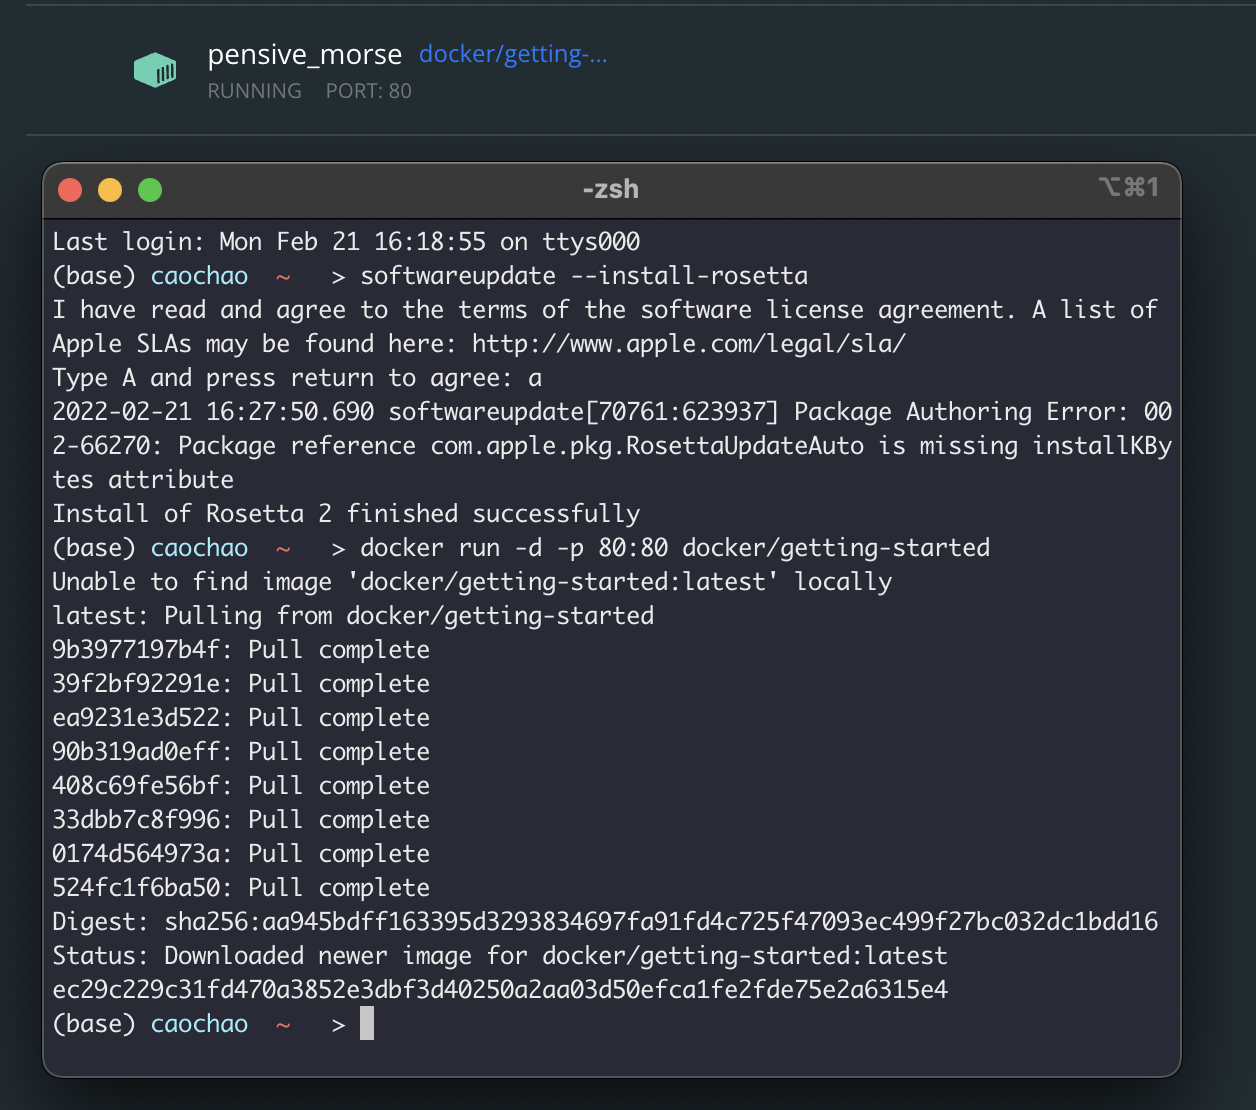
Task: Click the softwareupdate --install-rosetta command
Action: point(584,276)
